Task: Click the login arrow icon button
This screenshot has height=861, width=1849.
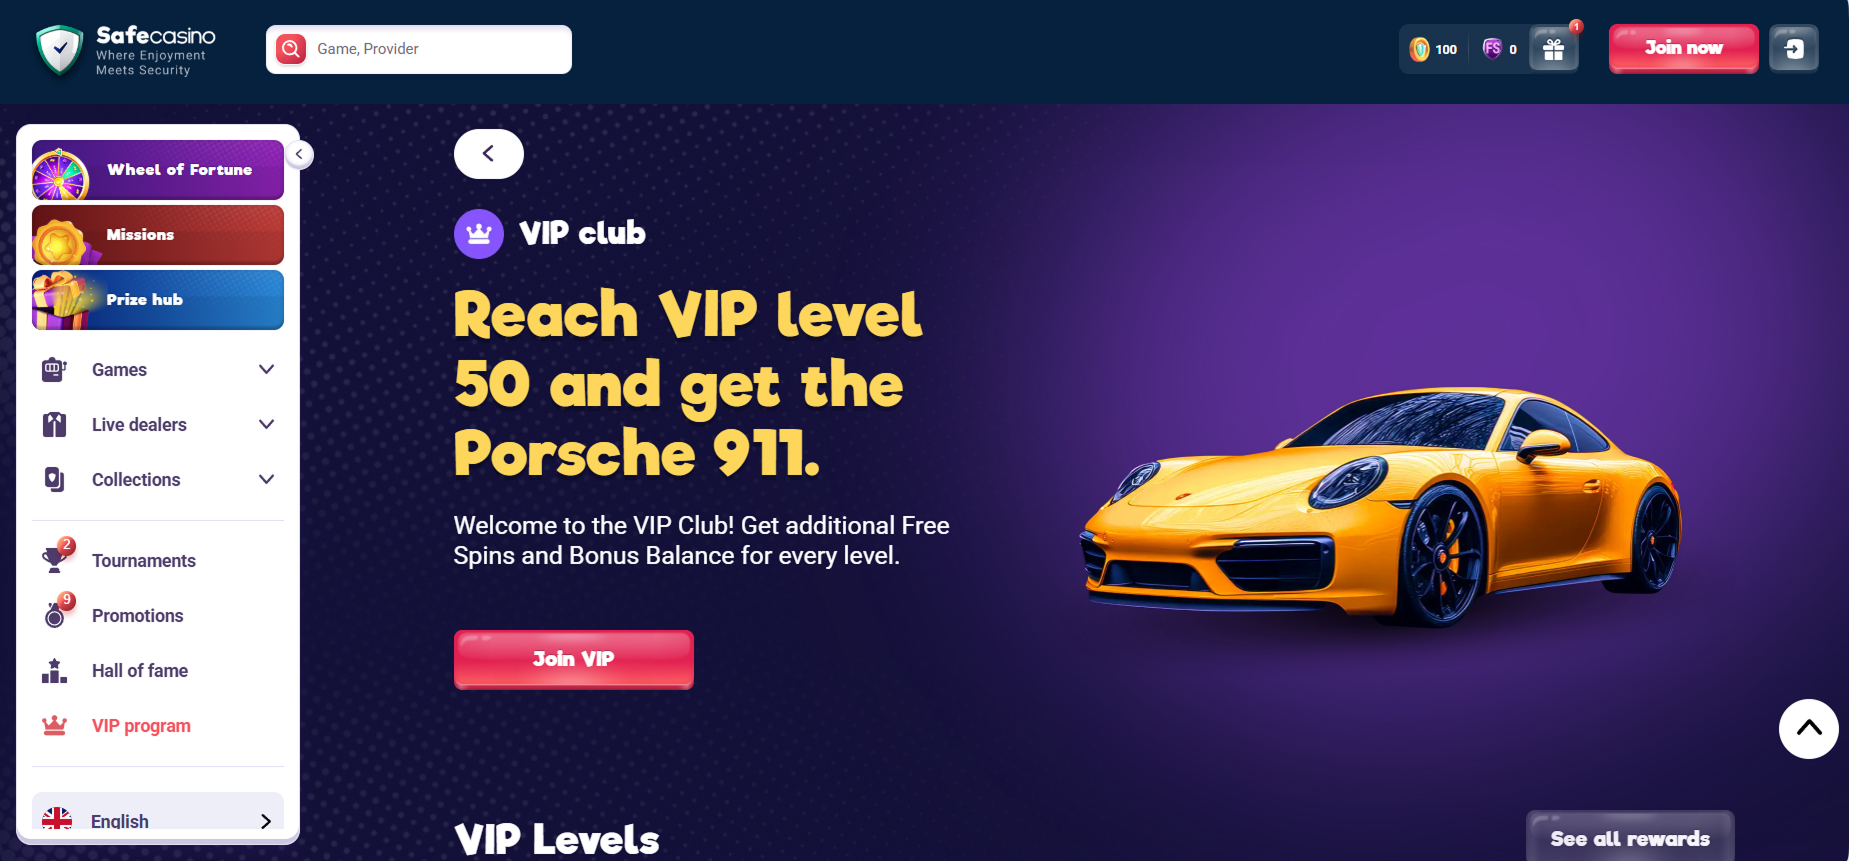Action: point(1794,49)
